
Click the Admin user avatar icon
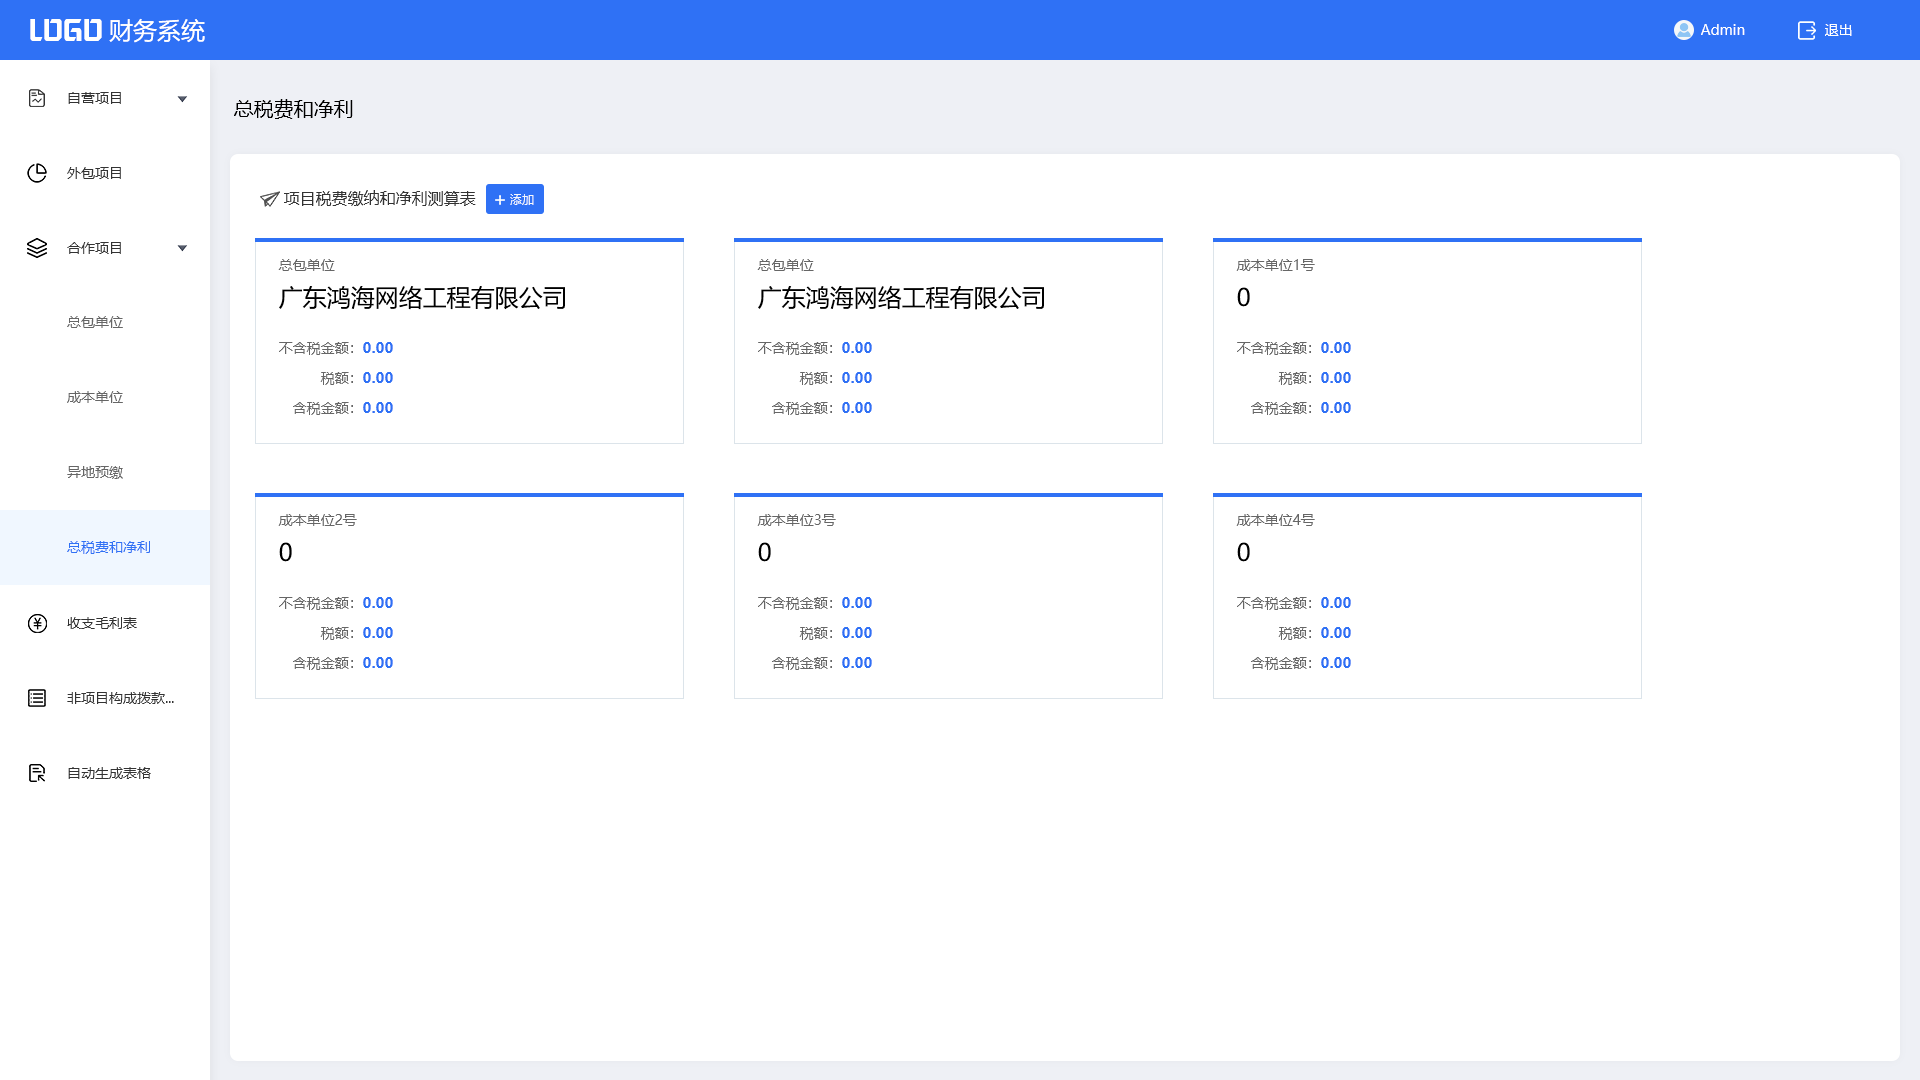[x=1683, y=30]
